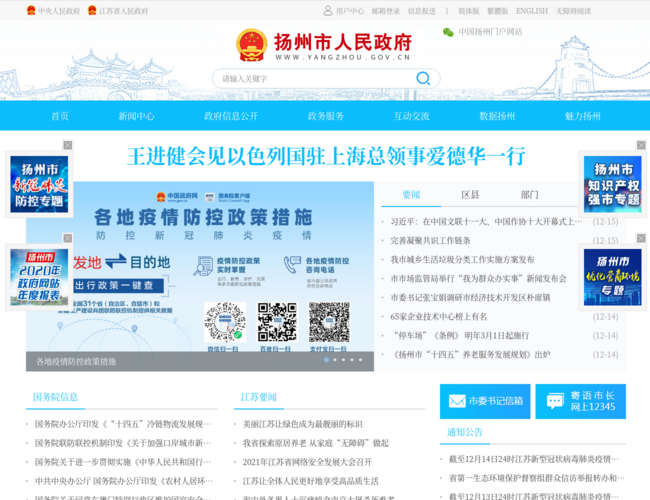This screenshot has width=650, height=500.
Task: Open the 新闻中心 navigation menu
Action: point(136,116)
